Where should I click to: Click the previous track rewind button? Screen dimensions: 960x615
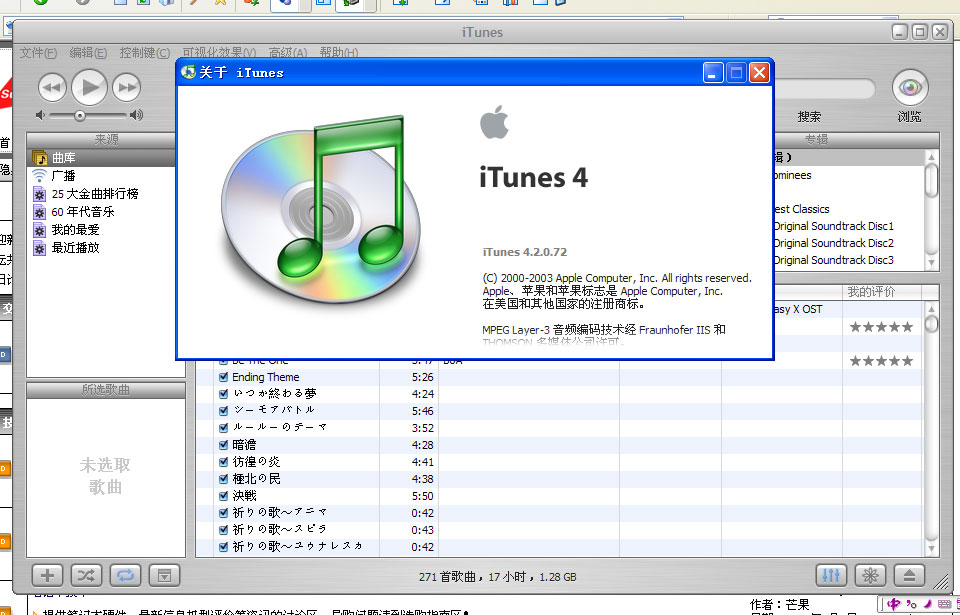[x=52, y=88]
